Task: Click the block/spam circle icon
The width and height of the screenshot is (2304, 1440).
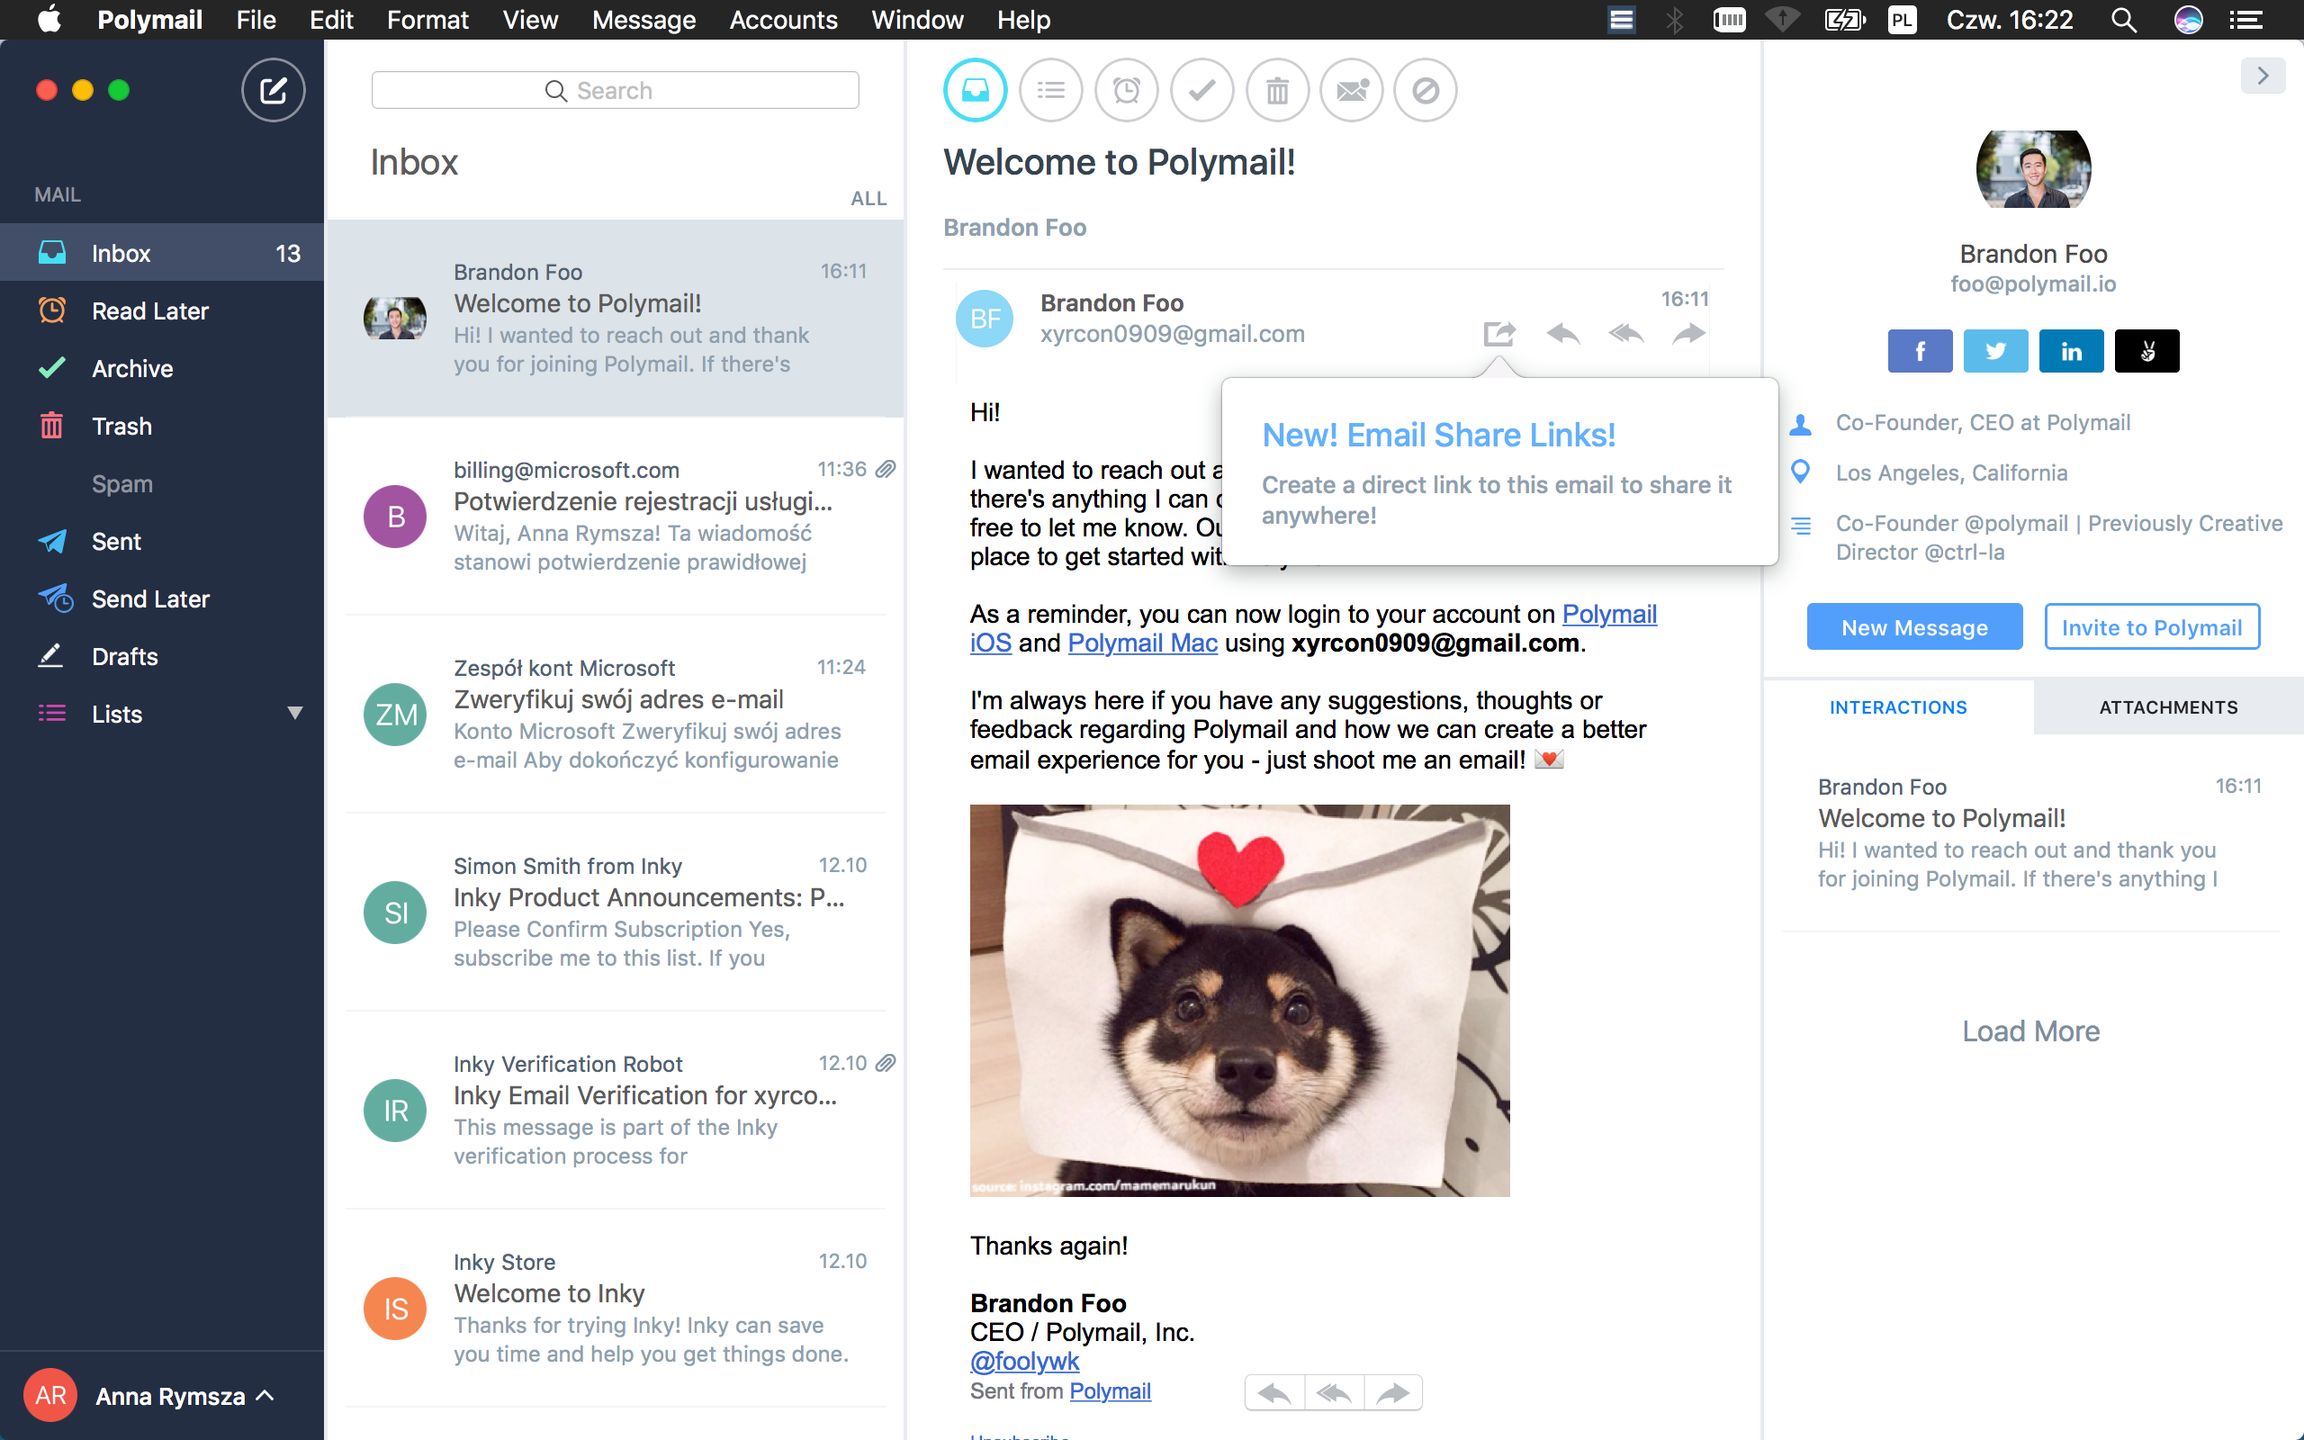Action: 1425,90
